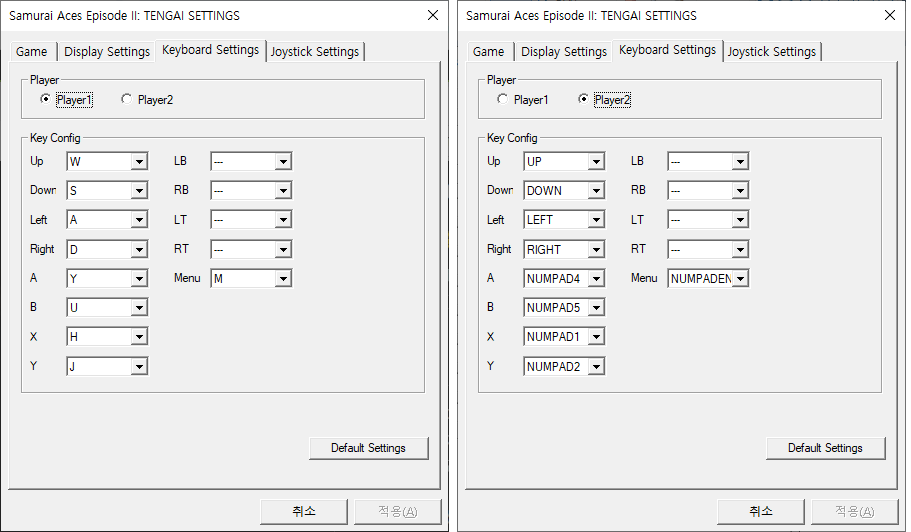Open Up key dropdown showing W
This screenshot has height=532, width=911.
click(x=107, y=161)
